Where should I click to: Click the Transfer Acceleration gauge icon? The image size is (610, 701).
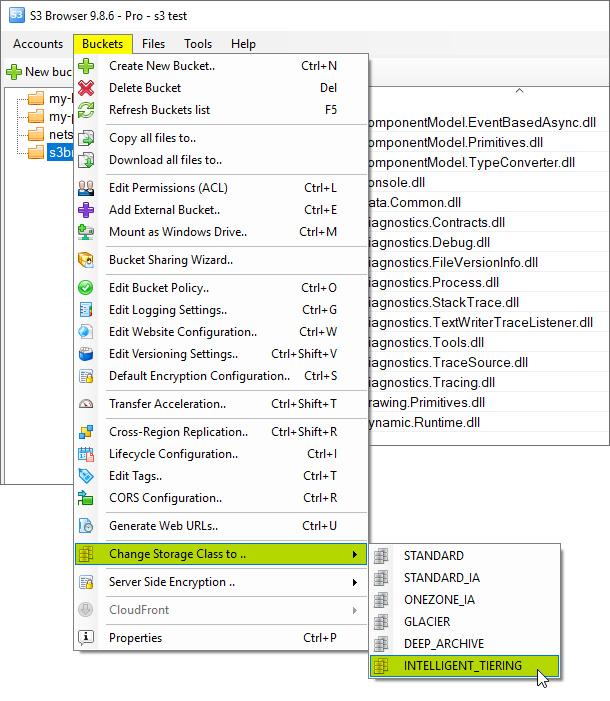[86, 404]
